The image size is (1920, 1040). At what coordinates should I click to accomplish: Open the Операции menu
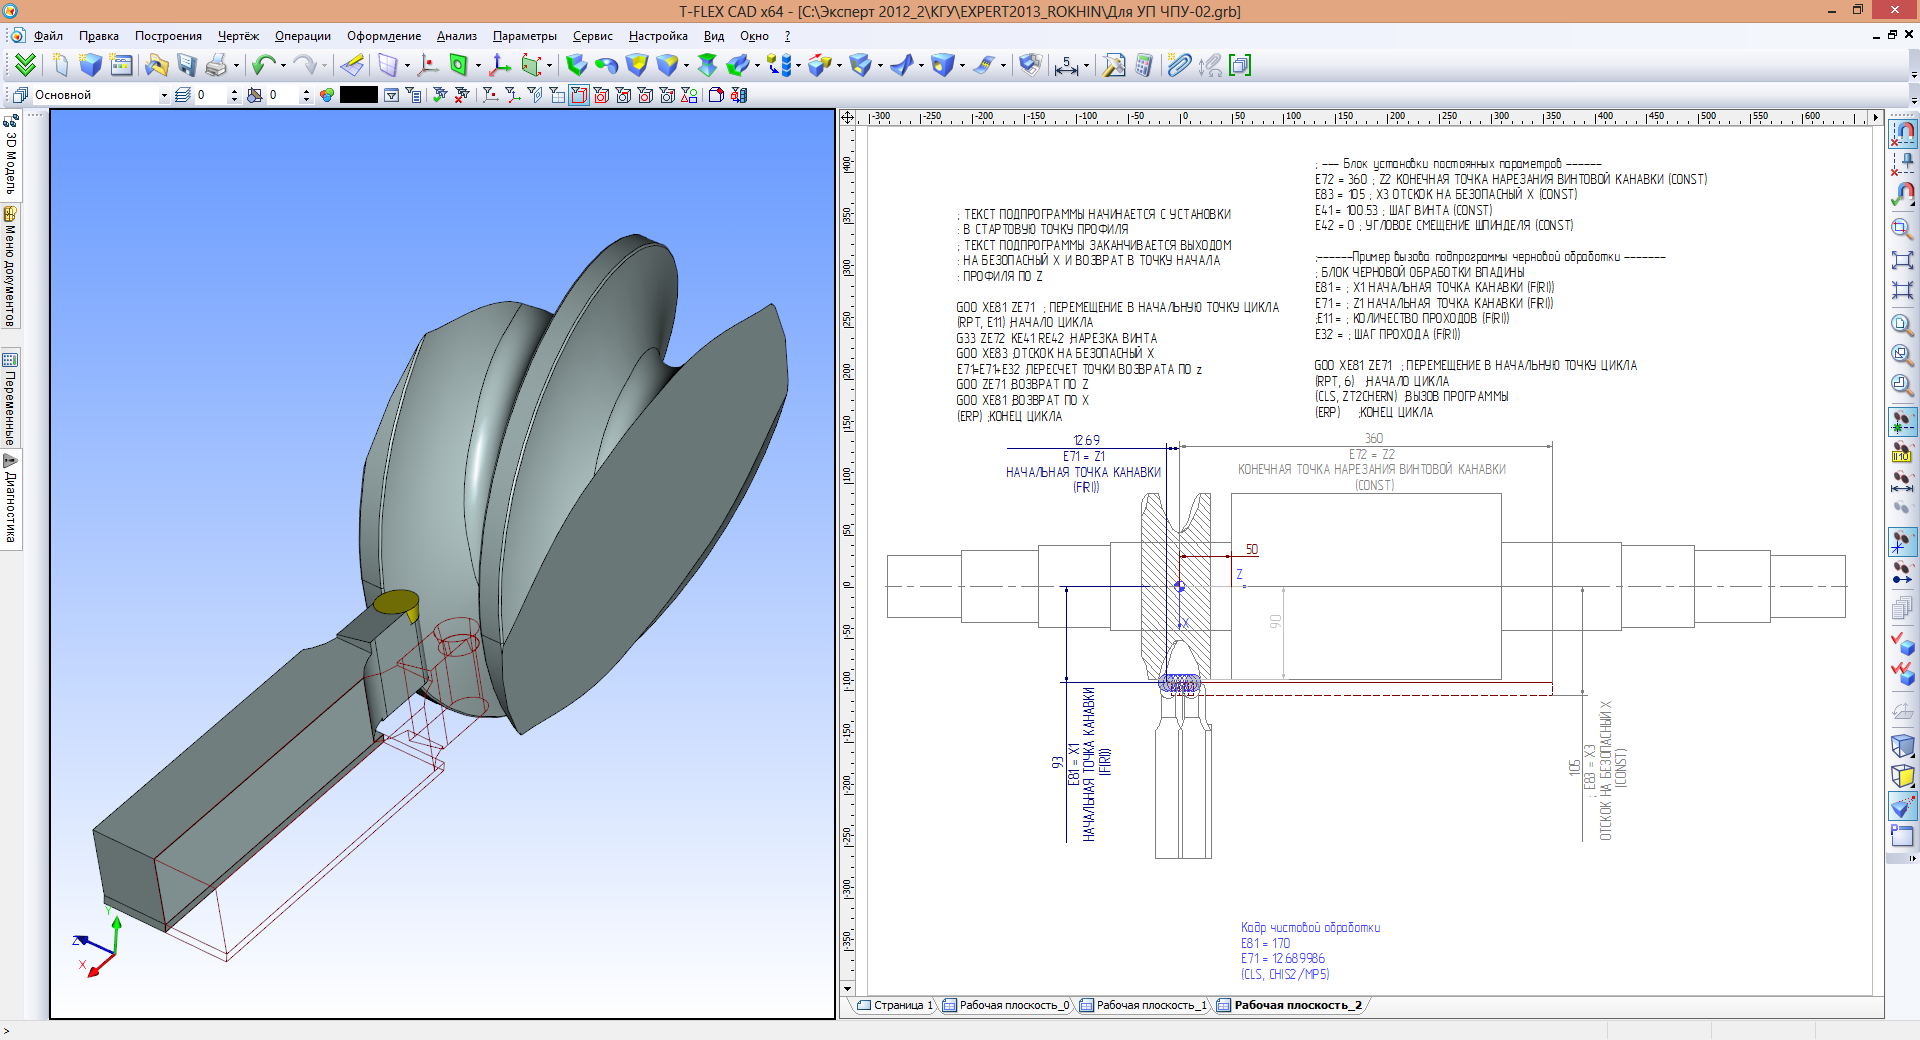click(302, 35)
